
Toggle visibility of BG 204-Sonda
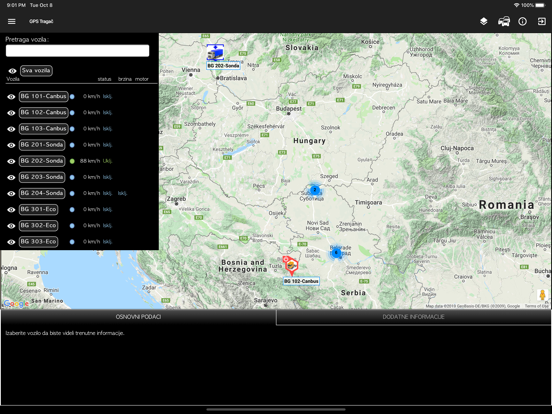(11, 193)
